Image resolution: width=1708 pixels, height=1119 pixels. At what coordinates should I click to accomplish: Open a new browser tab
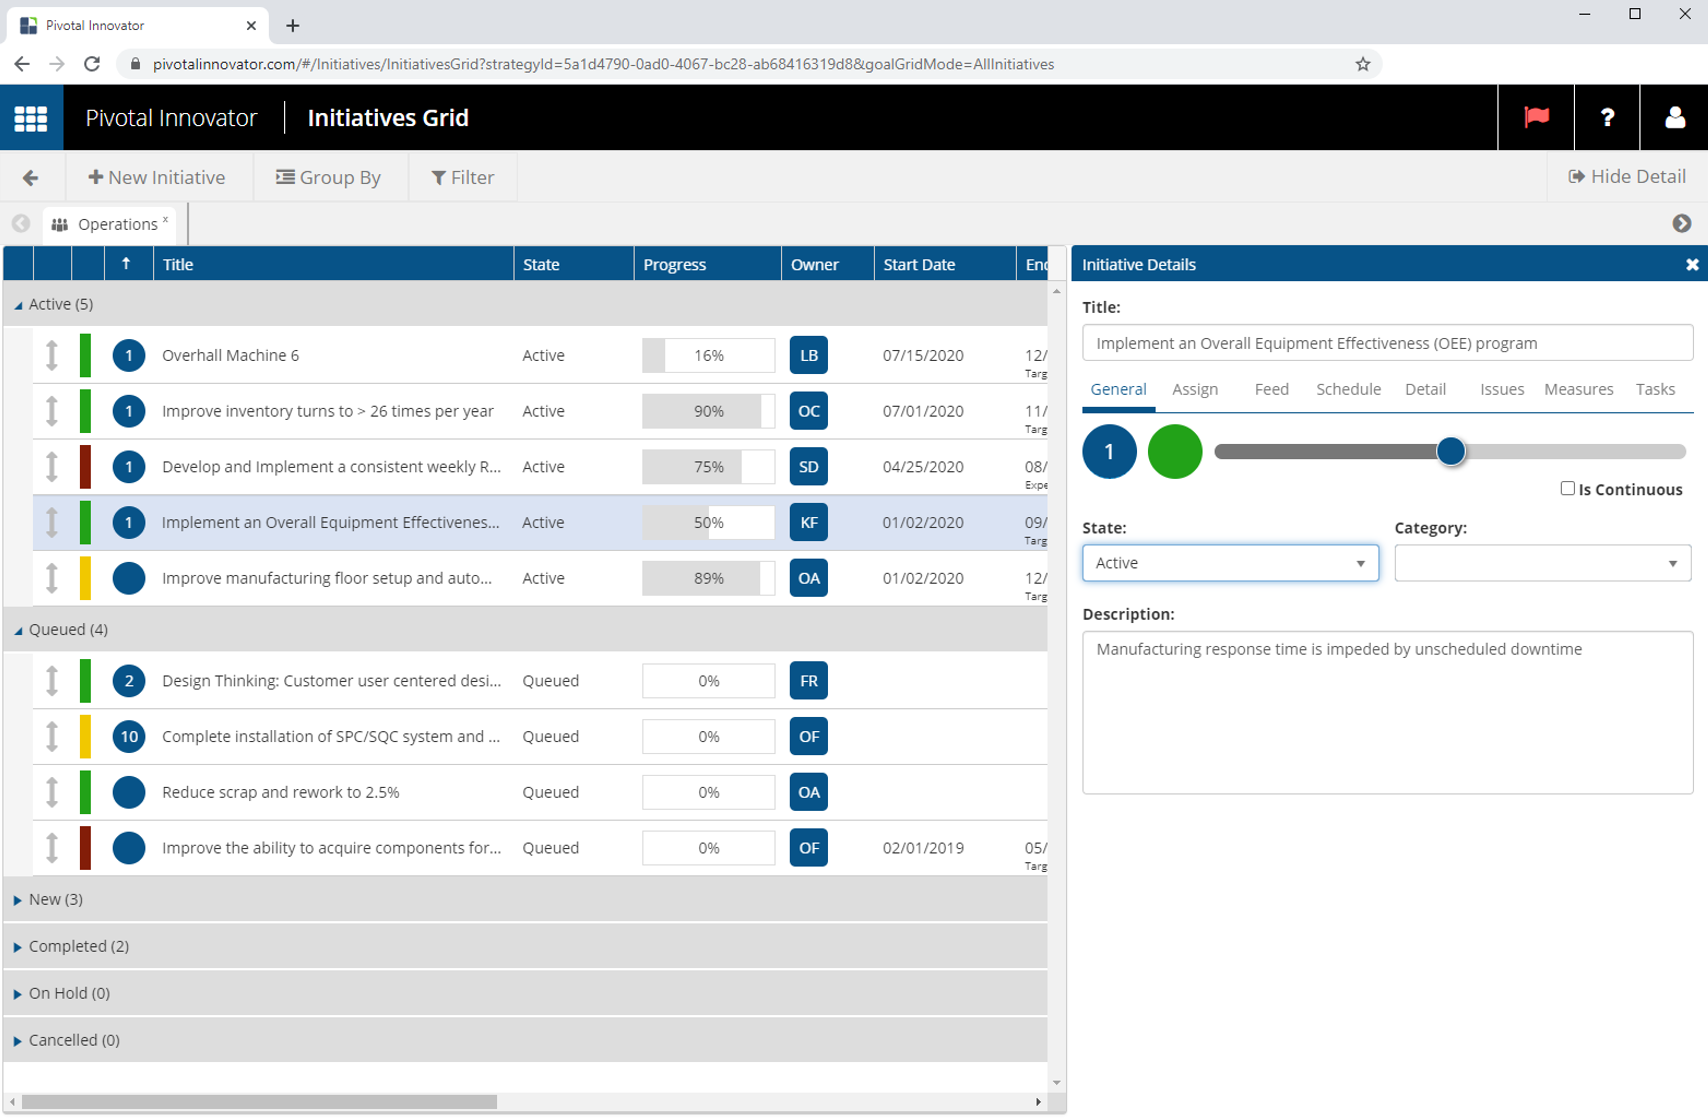(x=293, y=26)
